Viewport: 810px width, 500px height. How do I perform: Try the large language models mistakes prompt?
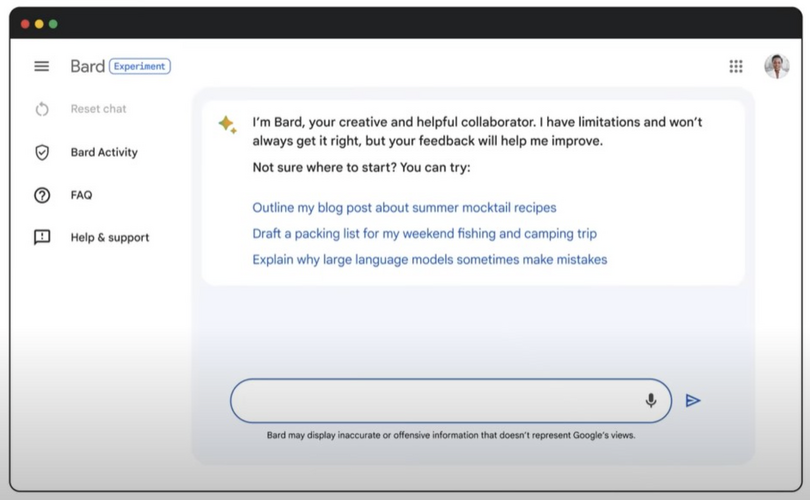tap(429, 259)
